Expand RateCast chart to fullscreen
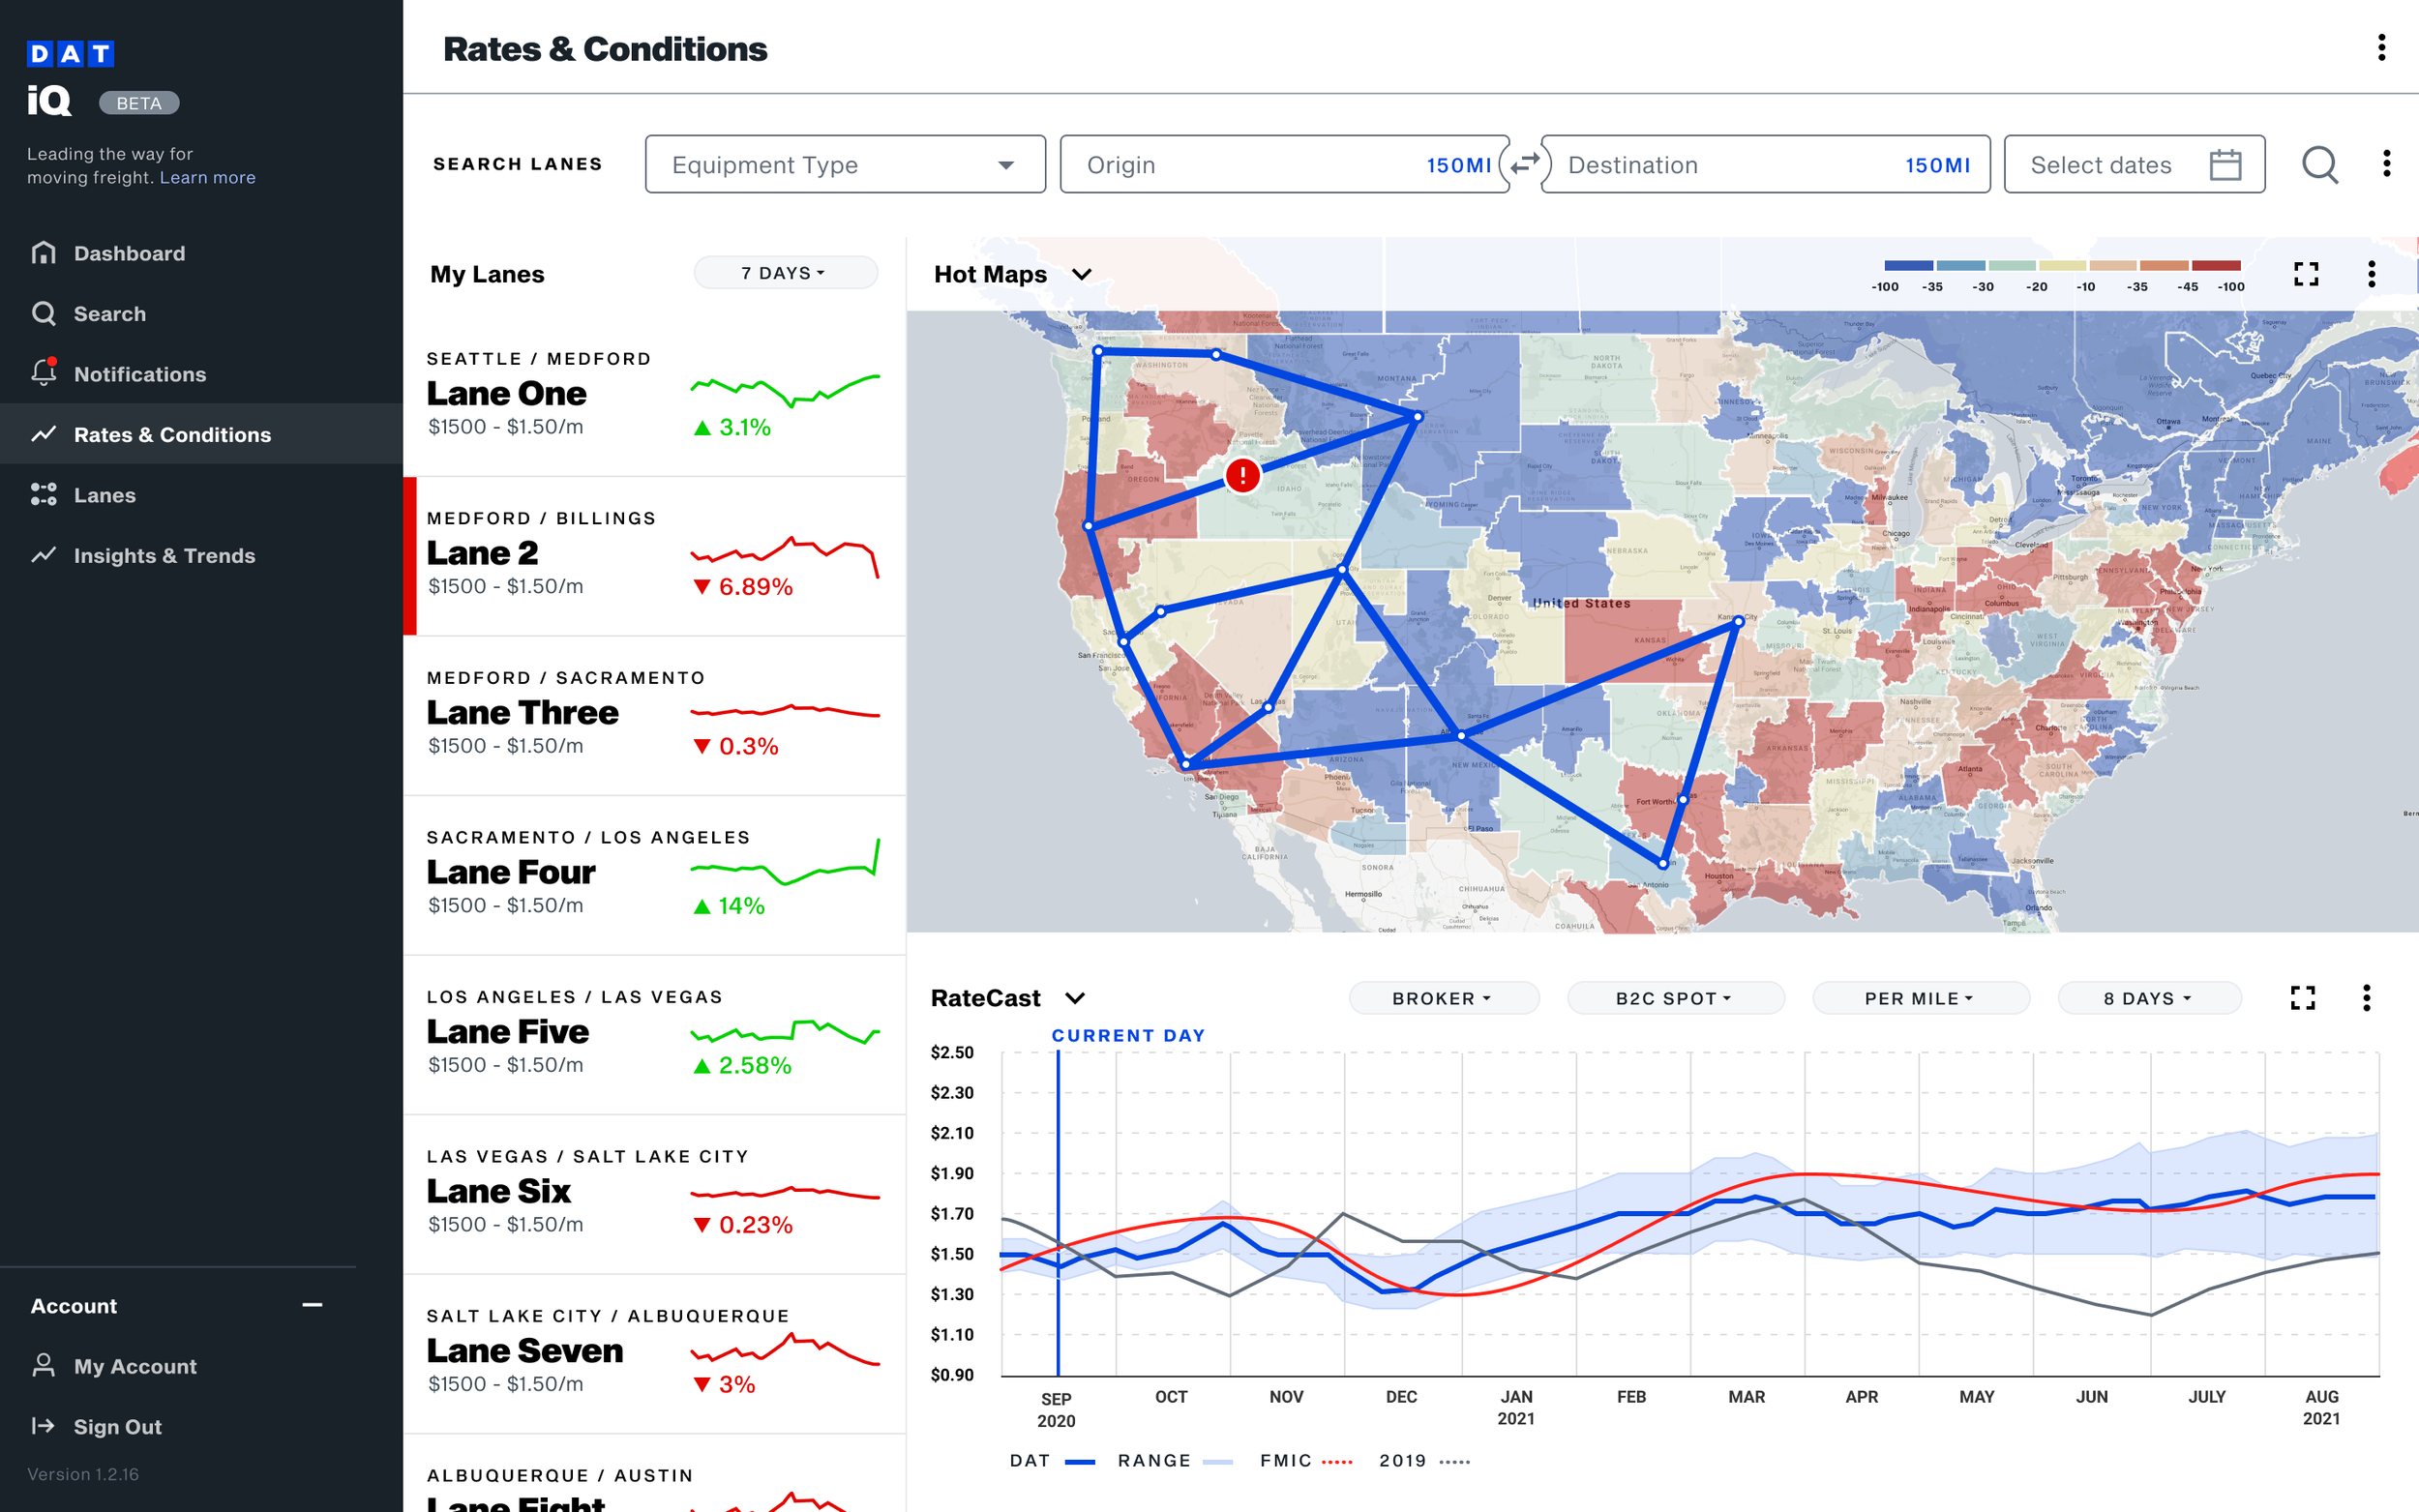This screenshot has height=1512, width=2419. coord(2302,997)
